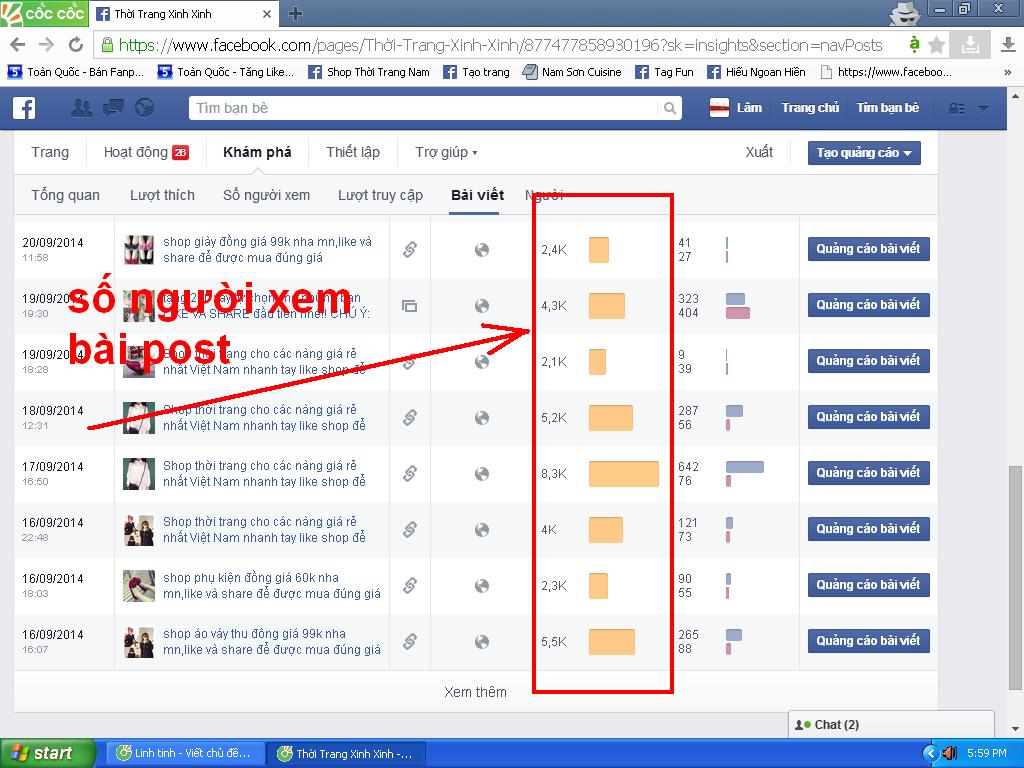This screenshot has height=768, width=1024.
Task: Expand account menu arrow in Facebook header
Action: [x=983, y=108]
